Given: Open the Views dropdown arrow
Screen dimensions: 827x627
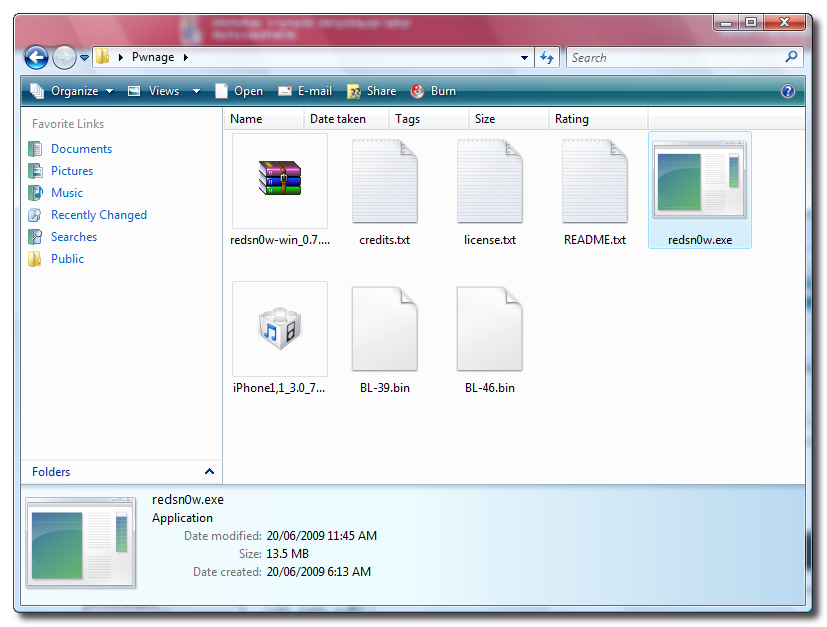Looking at the screenshot, I should [196, 91].
